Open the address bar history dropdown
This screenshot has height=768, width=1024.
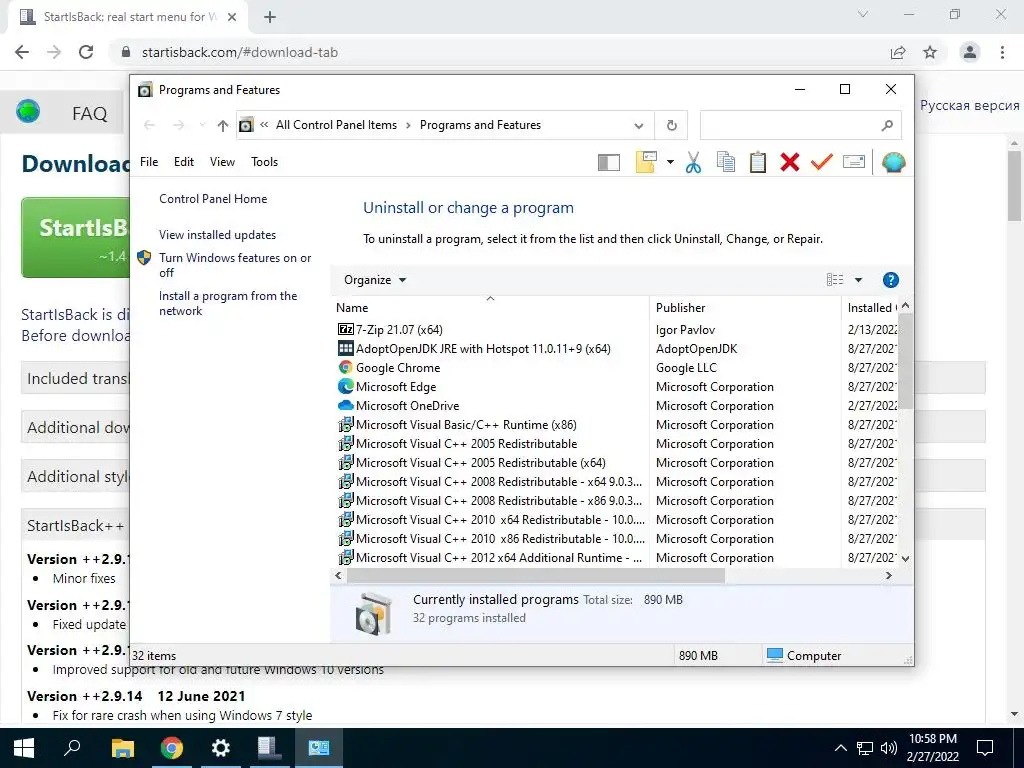click(x=639, y=125)
